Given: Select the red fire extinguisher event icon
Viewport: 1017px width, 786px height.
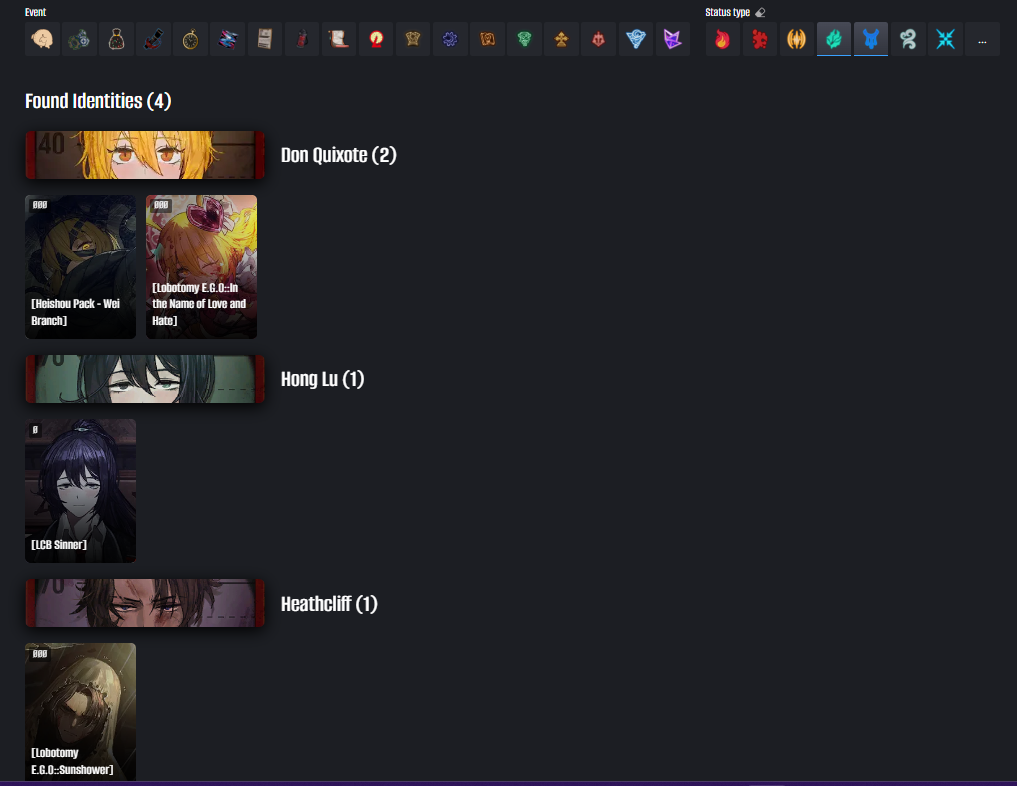Looking at the screenshot, I should 302,39.
